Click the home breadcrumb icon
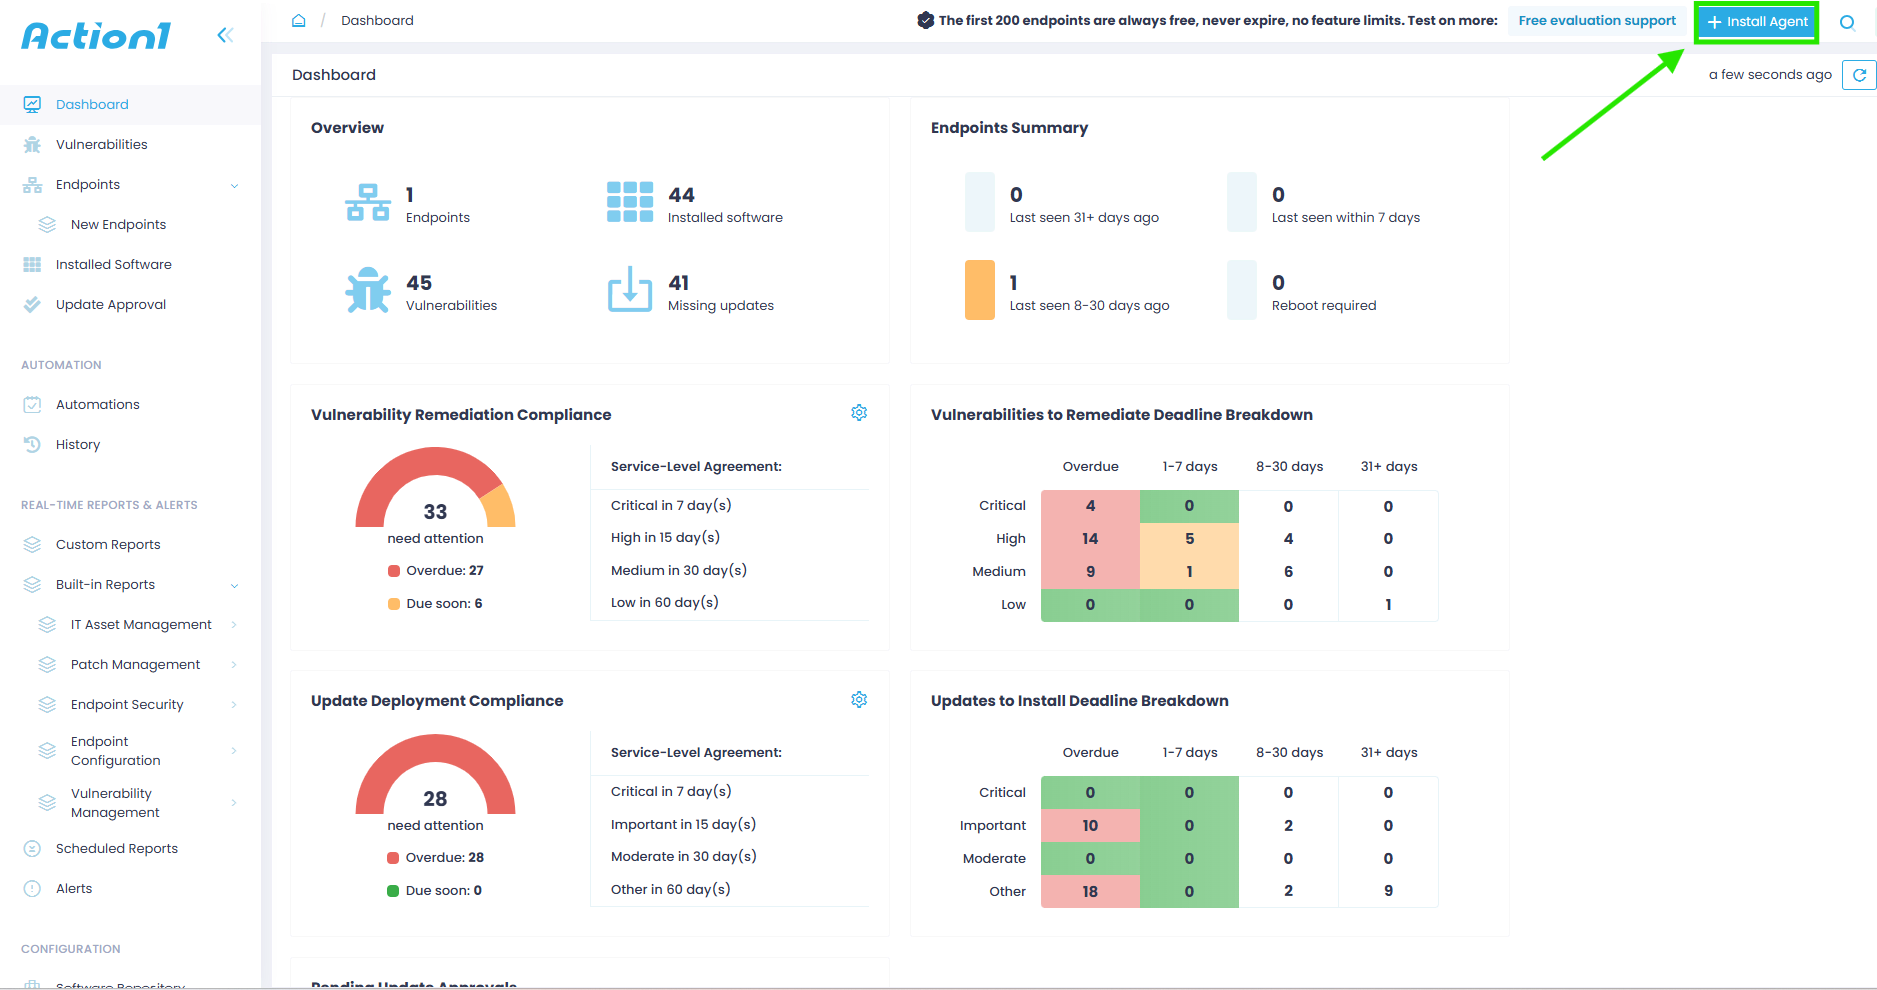 coord(298,21)
